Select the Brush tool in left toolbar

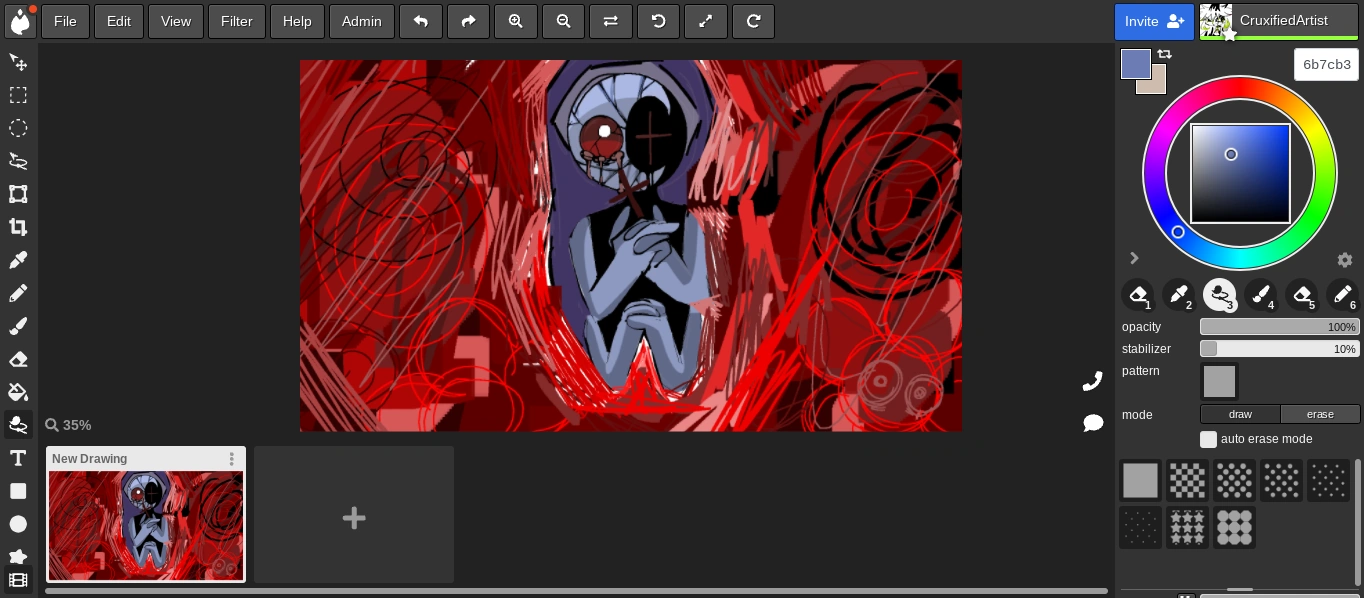(18, 326)
